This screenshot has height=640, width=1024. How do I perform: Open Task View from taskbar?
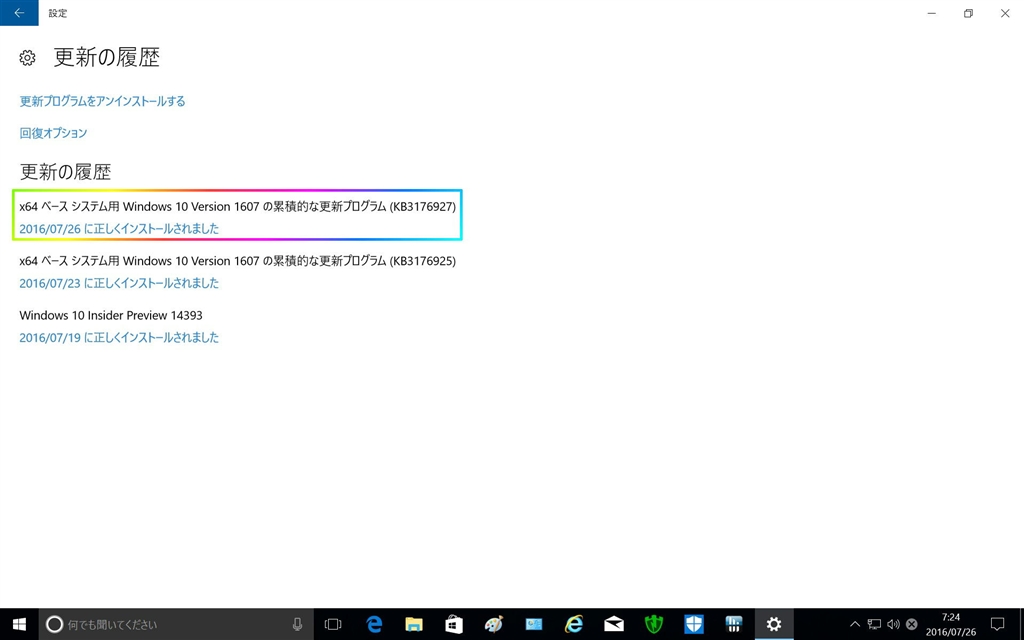333,624
